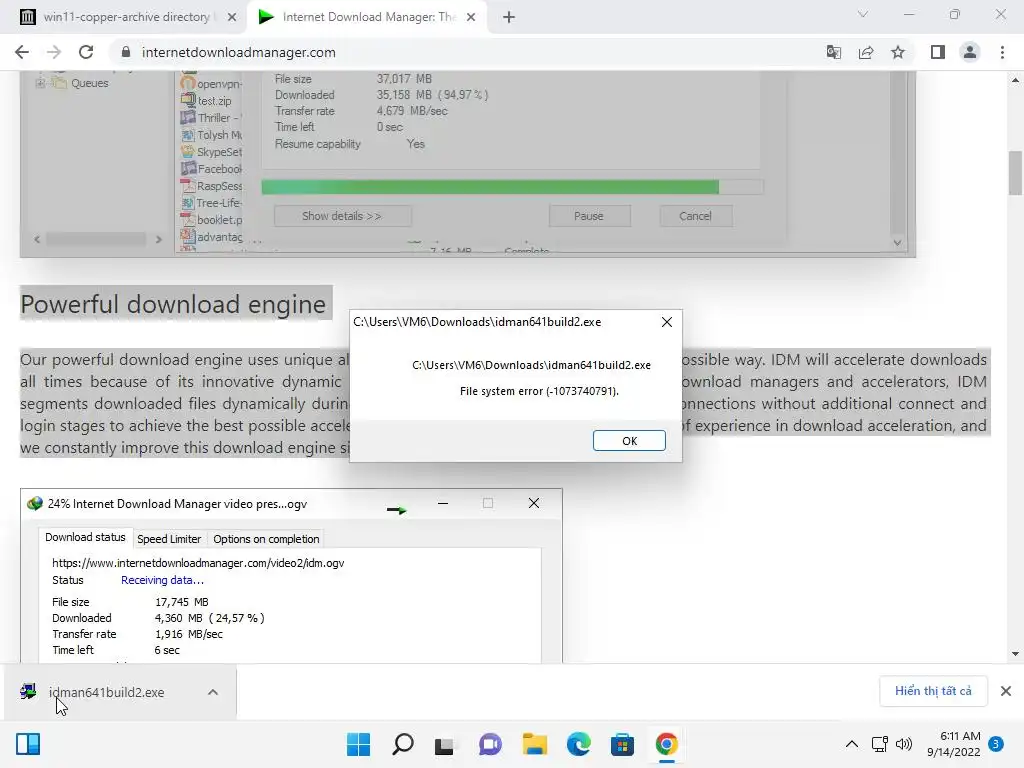Open the translate page icon
Screen dimensions: 1024x768
tap(833, 52)
